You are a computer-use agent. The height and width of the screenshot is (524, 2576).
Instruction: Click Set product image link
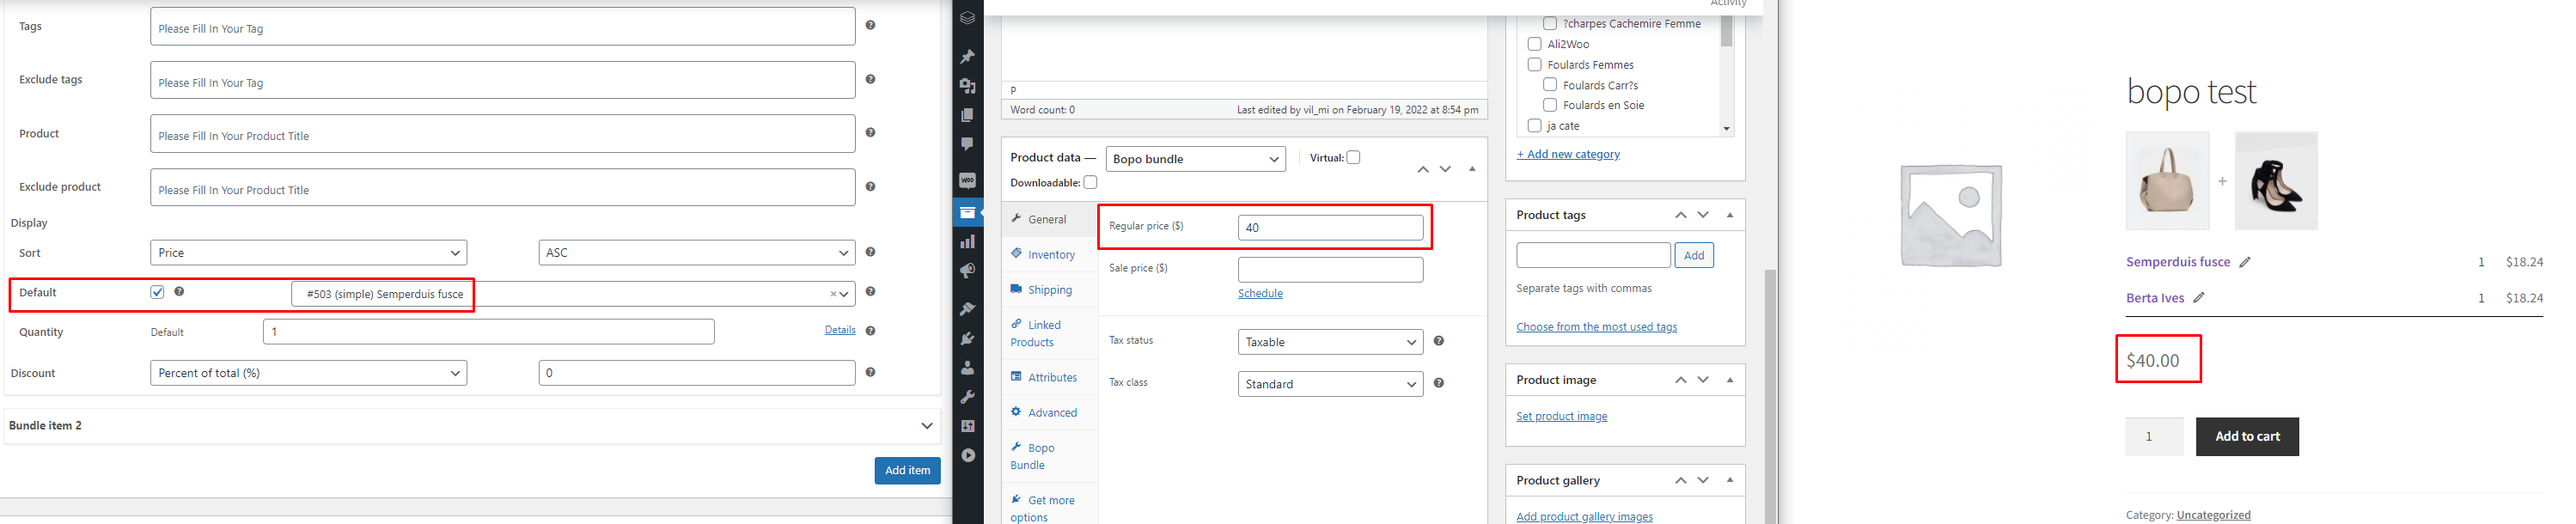click(1561, 416)
